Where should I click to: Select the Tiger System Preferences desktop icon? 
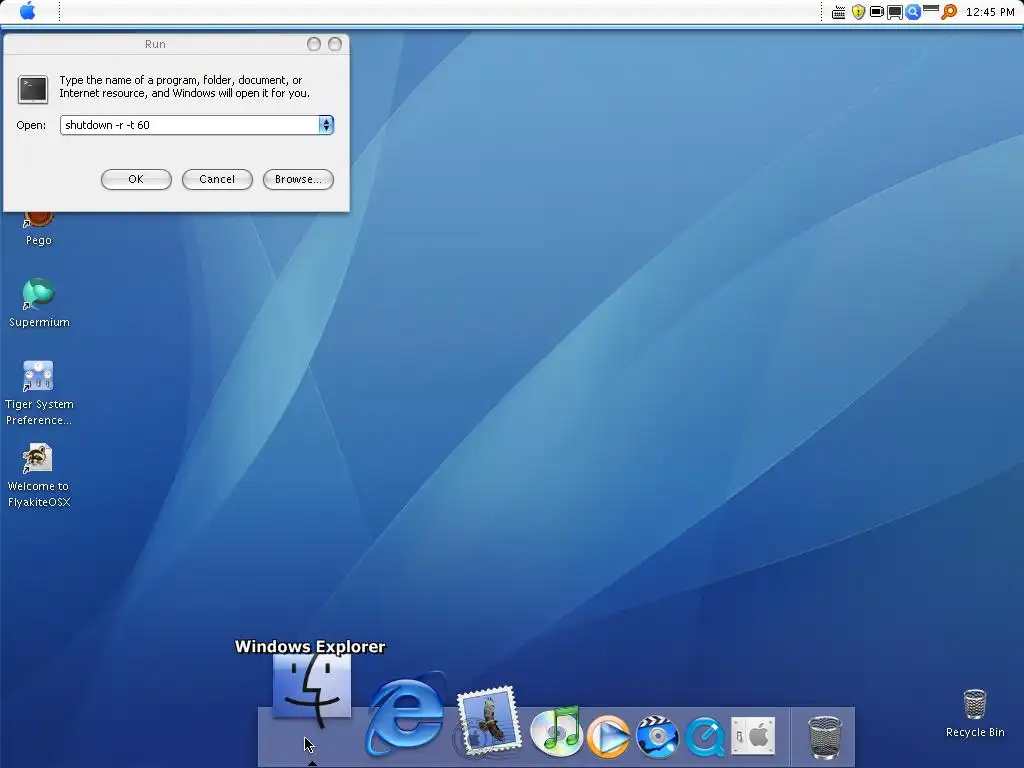click(x=39, y=393)
